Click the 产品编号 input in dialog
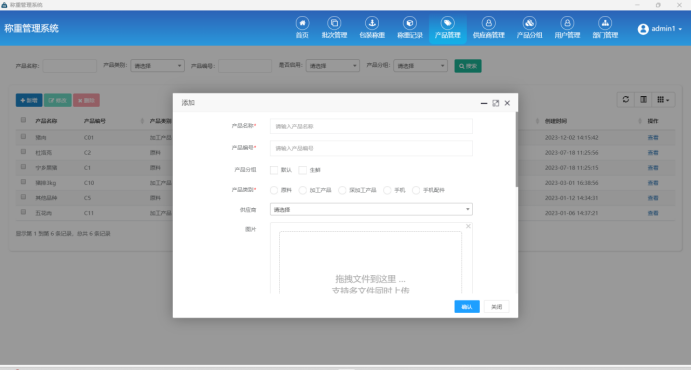The width and height of the screenshot is (692, 371). 371,148
